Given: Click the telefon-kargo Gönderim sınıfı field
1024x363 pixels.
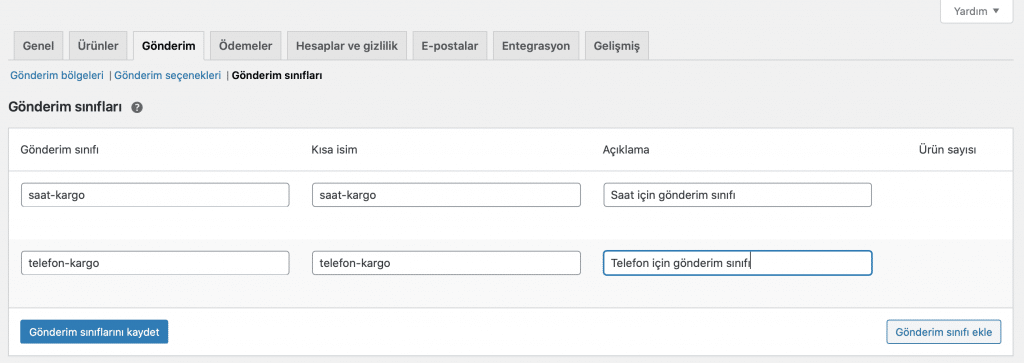Looking at the screenshot, I should click(155, 263).
